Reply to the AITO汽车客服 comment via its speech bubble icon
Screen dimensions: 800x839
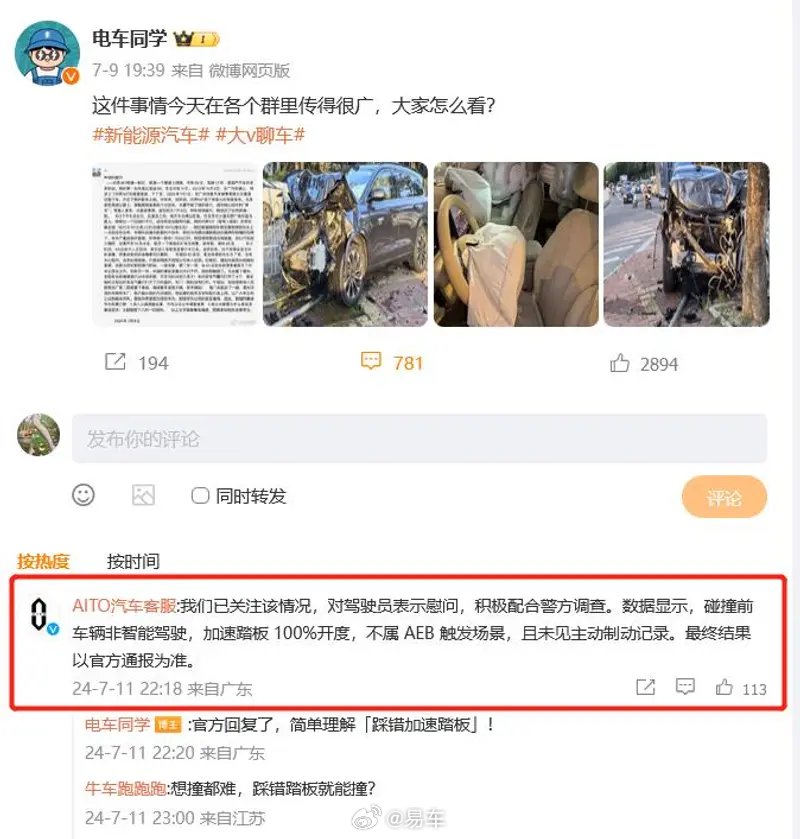[x=685, y=687]
